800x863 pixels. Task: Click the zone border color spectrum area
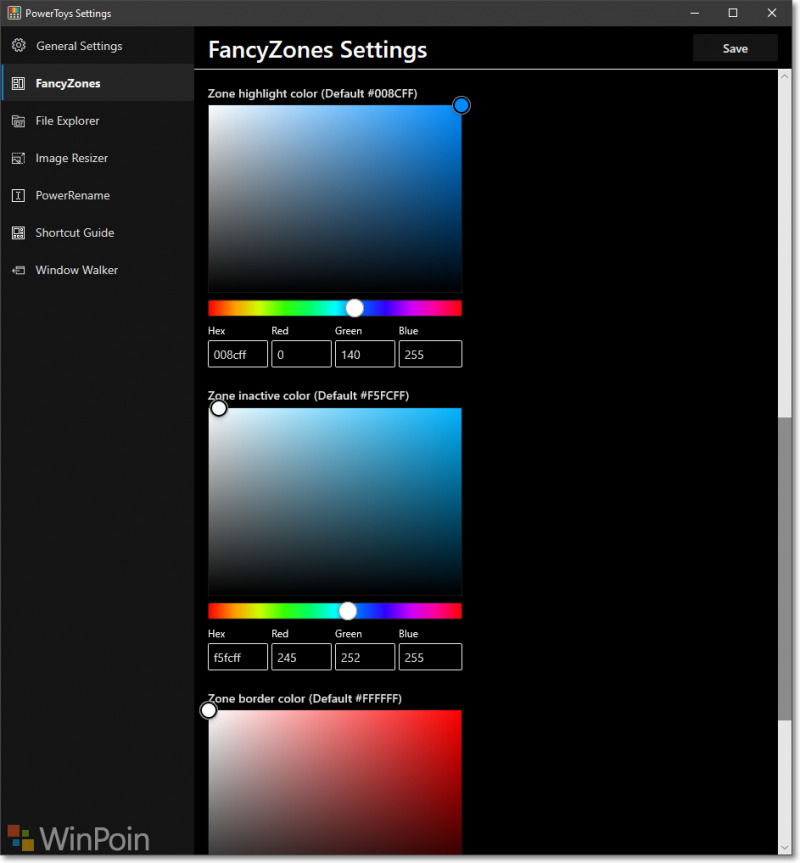pos(335,782)
